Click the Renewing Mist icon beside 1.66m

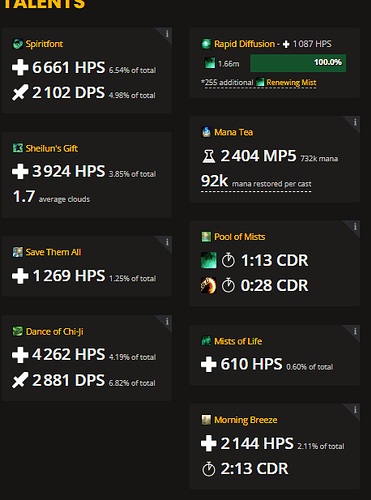(x=210, y=63)
